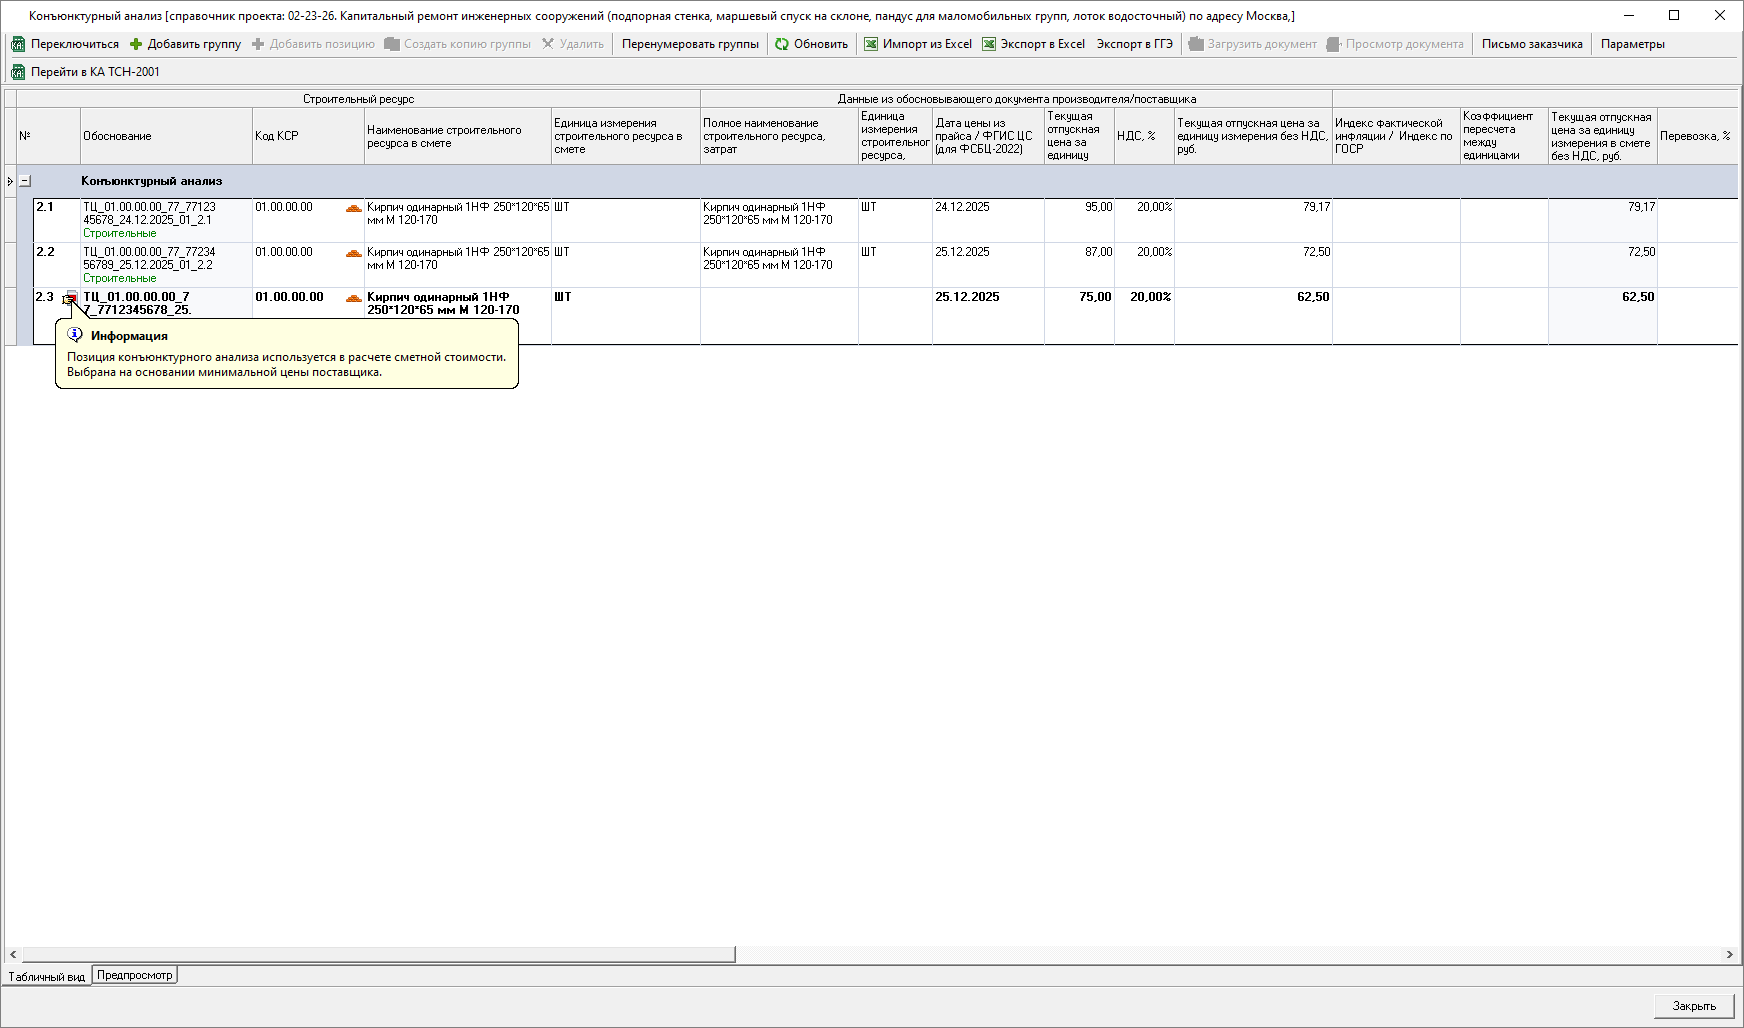Screen dimensions: 1744x1028
Task: Go to КА ТСН-2001
Action: coord(85,72)
